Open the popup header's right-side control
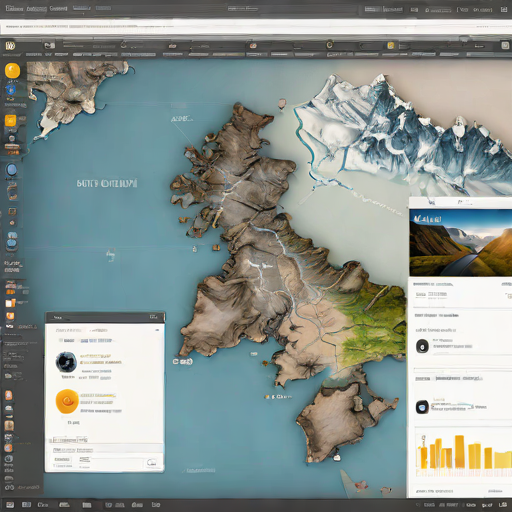 (154, 317)
